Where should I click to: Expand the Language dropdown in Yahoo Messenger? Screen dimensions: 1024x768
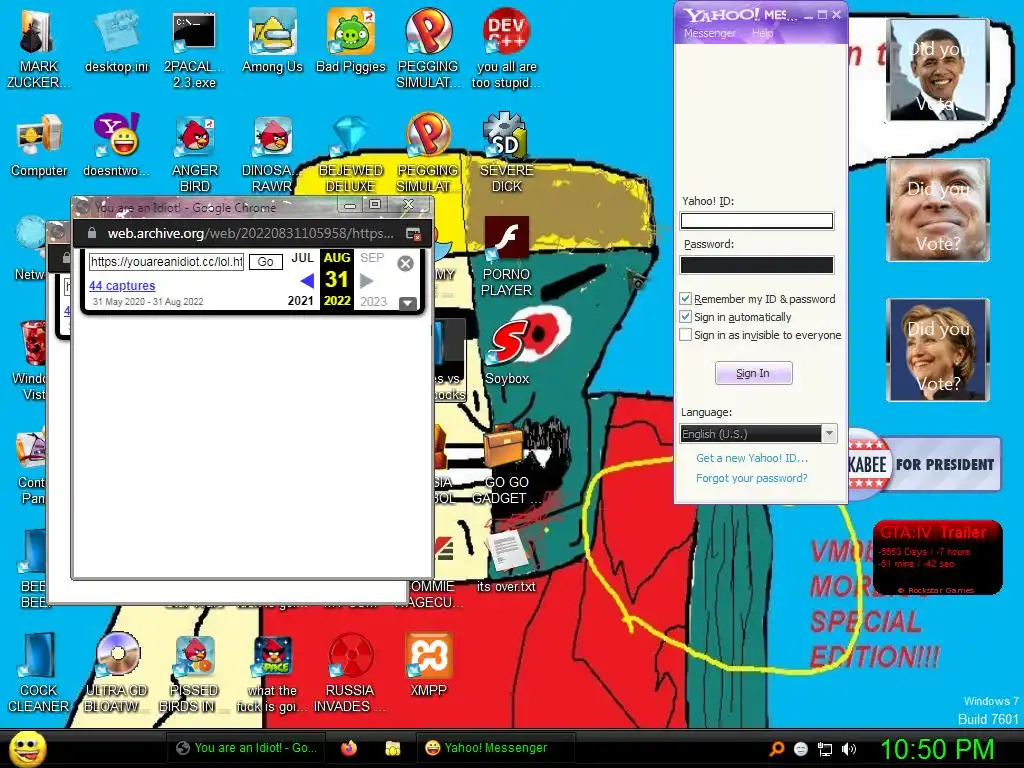point(829,434)
